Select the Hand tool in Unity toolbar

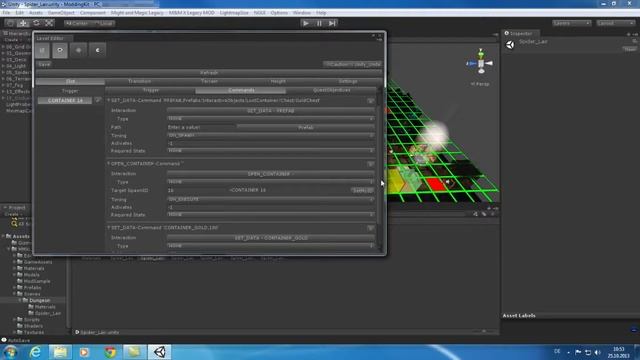(10, 23)
